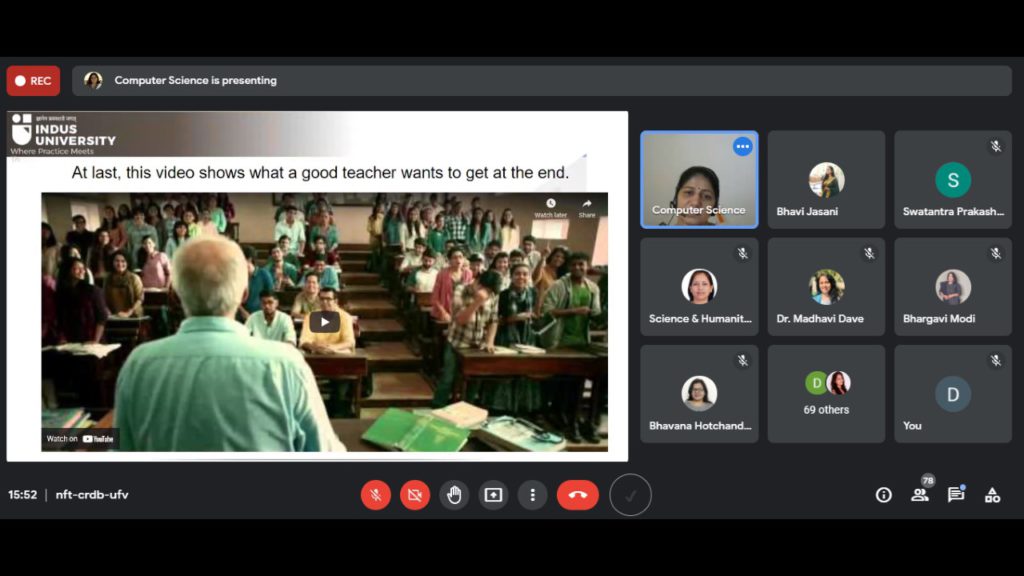This screenshot has height=576, width=1024.
Task: Toggle the camera off button
Action: pyautogui.click(x=415, y=495)
